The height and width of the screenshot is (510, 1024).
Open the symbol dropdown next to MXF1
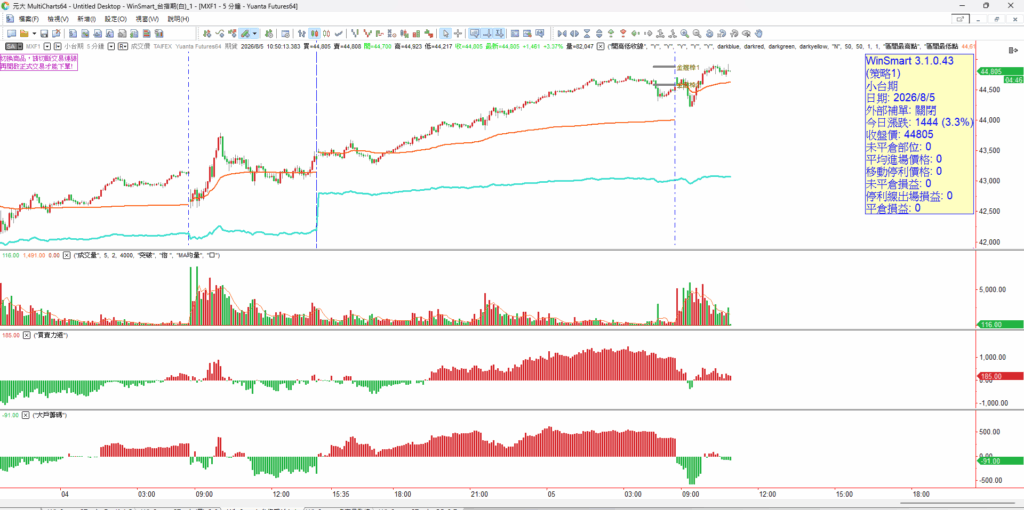click(47, 46)
